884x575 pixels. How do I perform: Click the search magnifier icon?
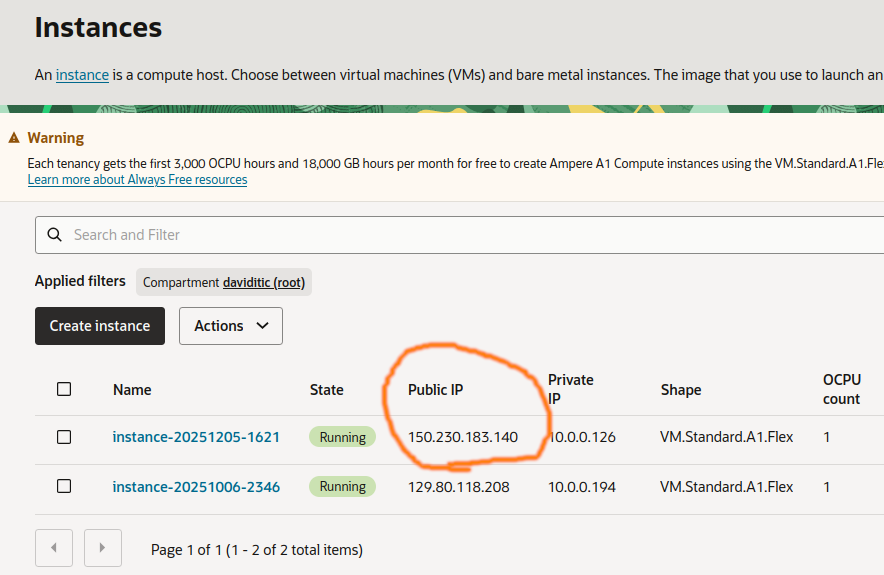pyautogui.click(x=54, y=235)
